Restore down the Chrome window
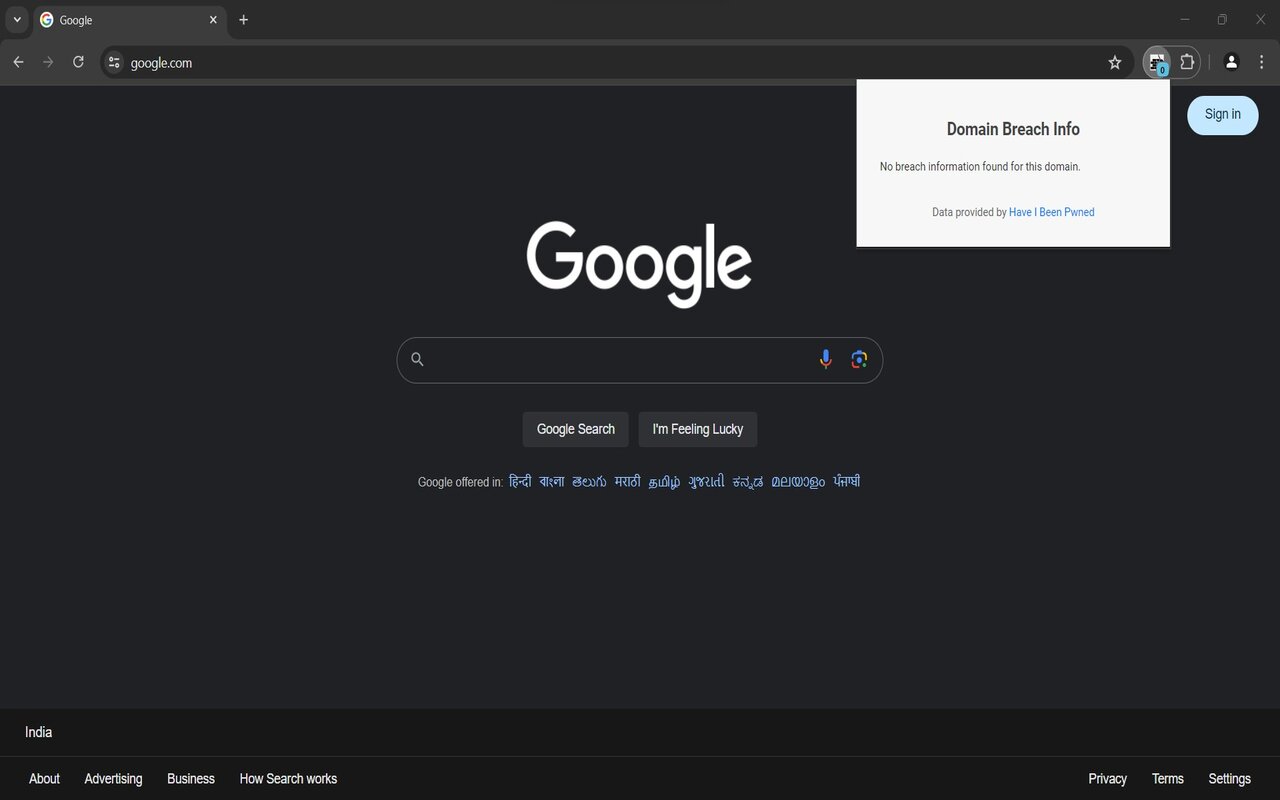This screenshot has width=1280, height=800. (1222, 19)
